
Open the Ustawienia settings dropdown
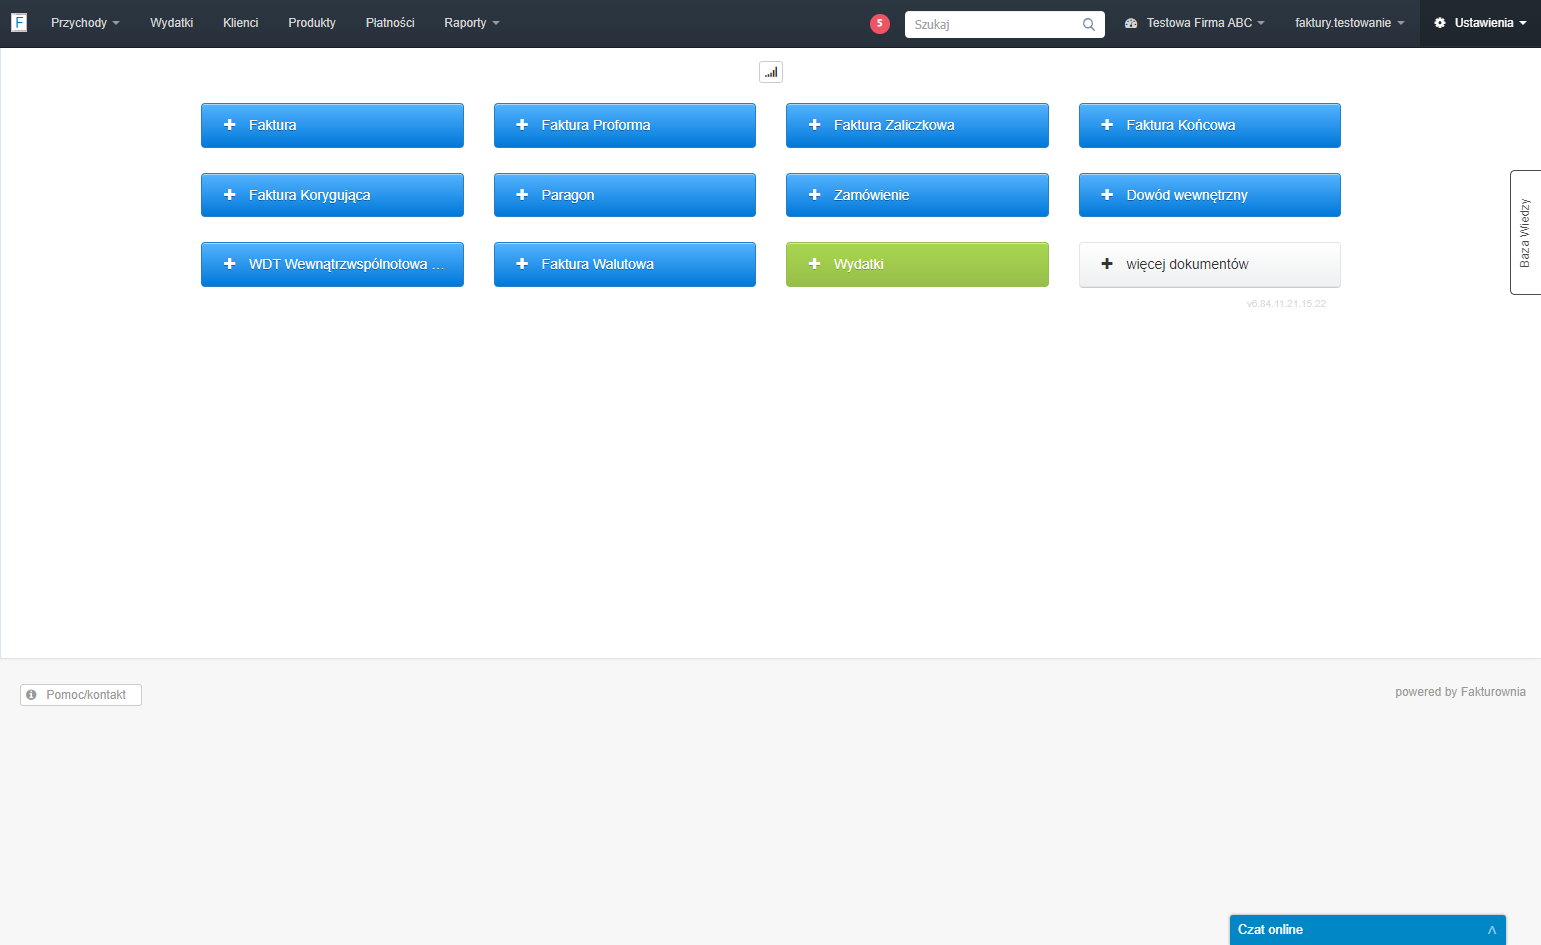[1480, 23]
